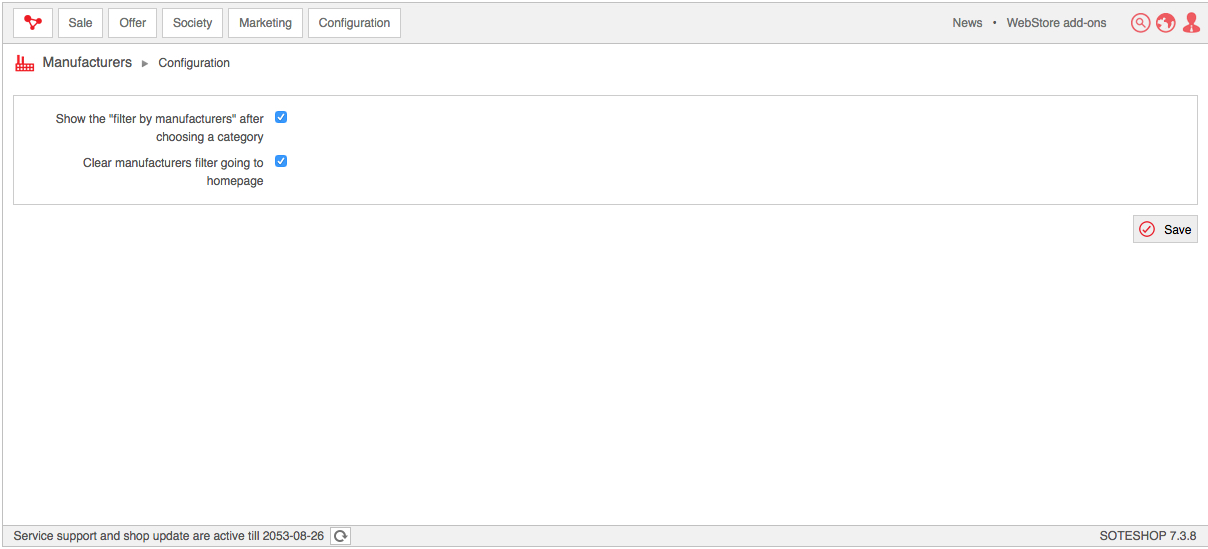Go to the Manufacturers breadcrumb heading

pyautogui.click(x=87, y=62)
